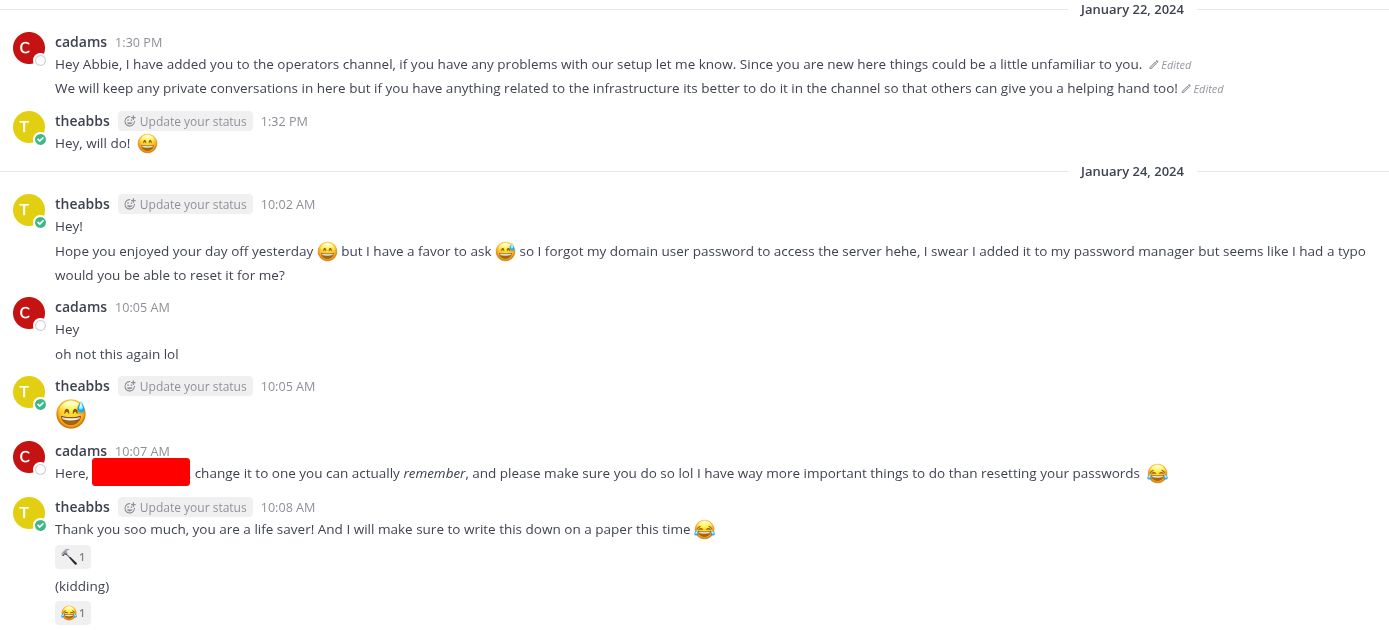This screenshot has width=1389, height=630.
Task: Click the grinning emoji after "Hey, will do!"
Action: (x=147, y=144)
